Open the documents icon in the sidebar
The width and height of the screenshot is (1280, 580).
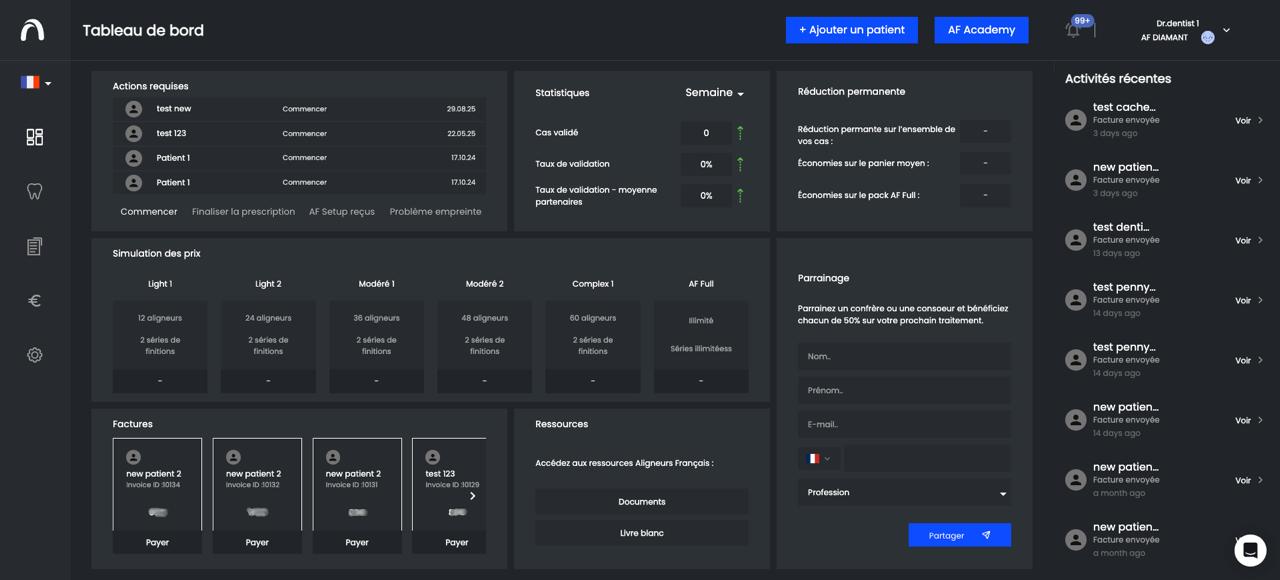click(x=34, y=245)
